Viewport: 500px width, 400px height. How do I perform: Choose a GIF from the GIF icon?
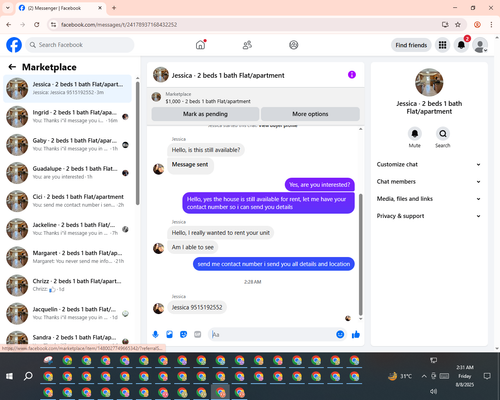click(198, 334)
